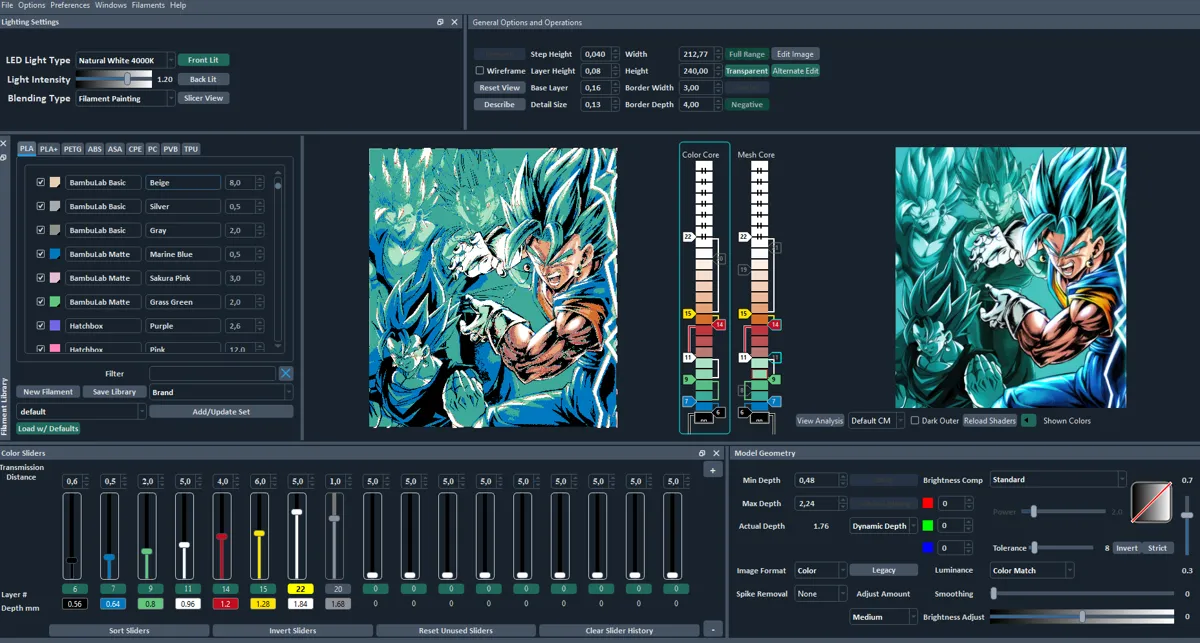The image size is (1200, 643).
Task: Click the minus button in Color Sliders
Action: pos(712,629)
